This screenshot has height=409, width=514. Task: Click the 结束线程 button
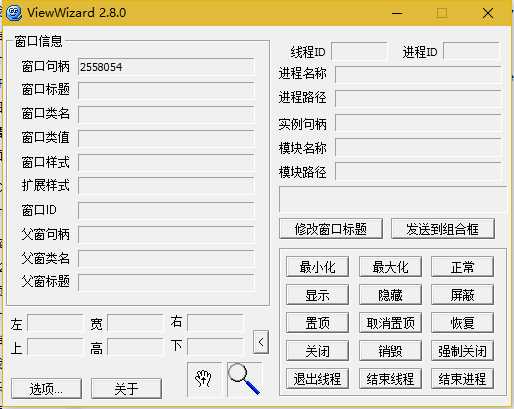390,379
